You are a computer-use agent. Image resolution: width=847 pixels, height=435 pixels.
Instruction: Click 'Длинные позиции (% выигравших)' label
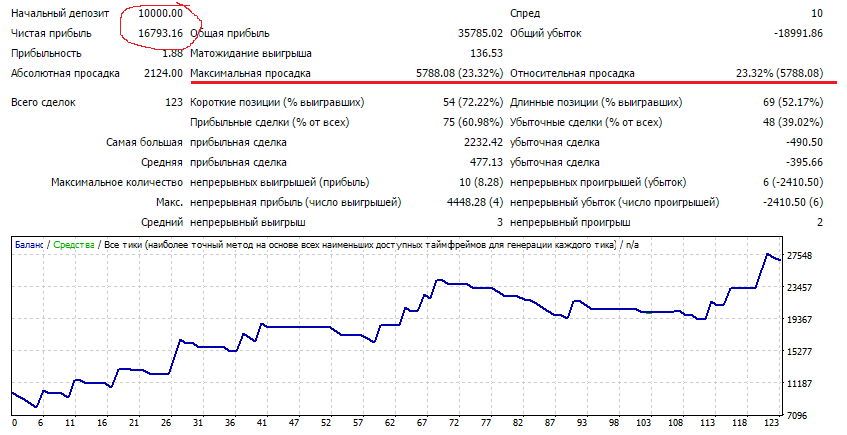596,102
